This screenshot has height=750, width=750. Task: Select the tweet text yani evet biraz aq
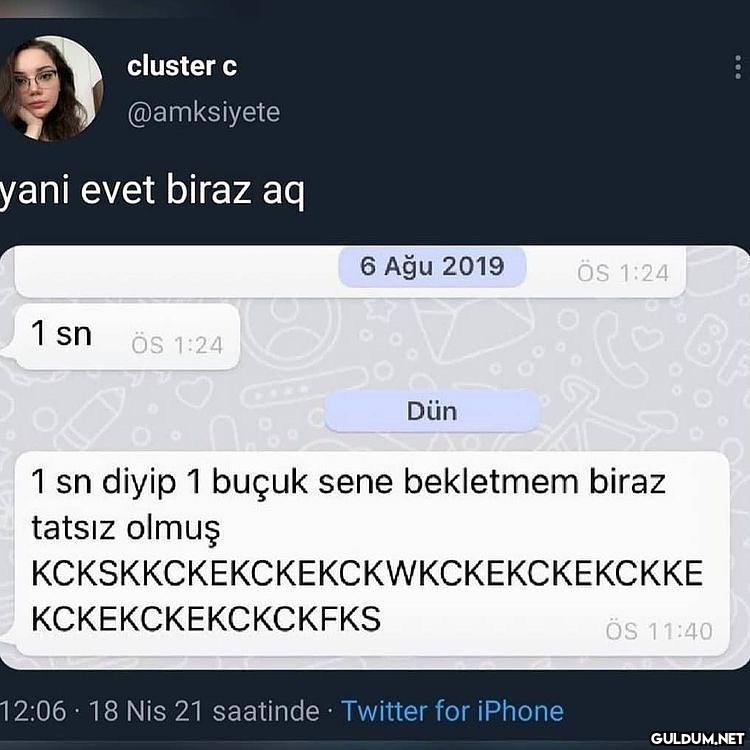152,190
